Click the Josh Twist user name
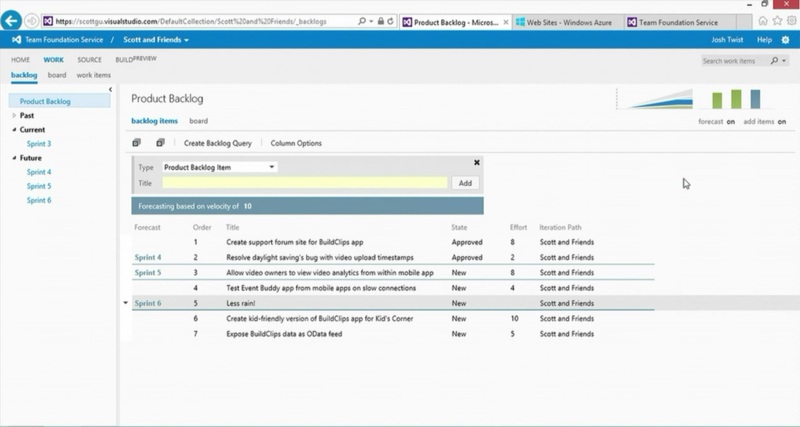The image size is (800, 427). (x=727, y=40)
